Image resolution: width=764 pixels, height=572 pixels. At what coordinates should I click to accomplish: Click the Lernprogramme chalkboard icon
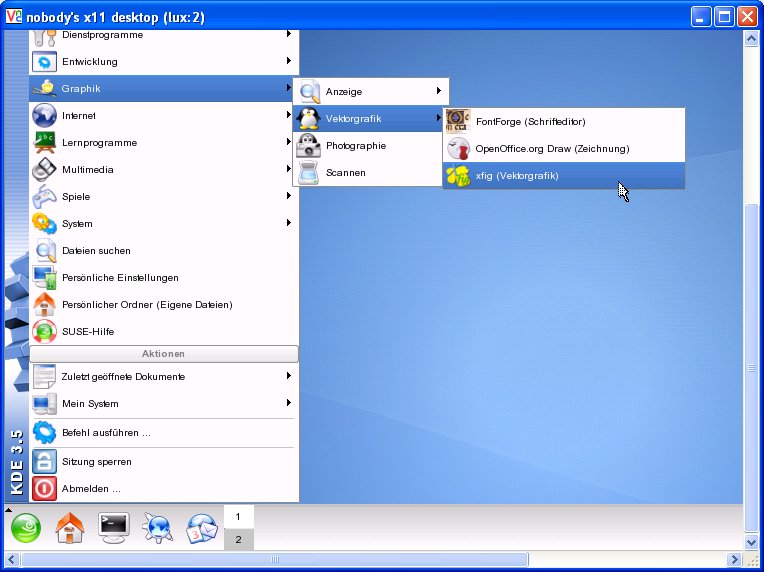point(44,143)
